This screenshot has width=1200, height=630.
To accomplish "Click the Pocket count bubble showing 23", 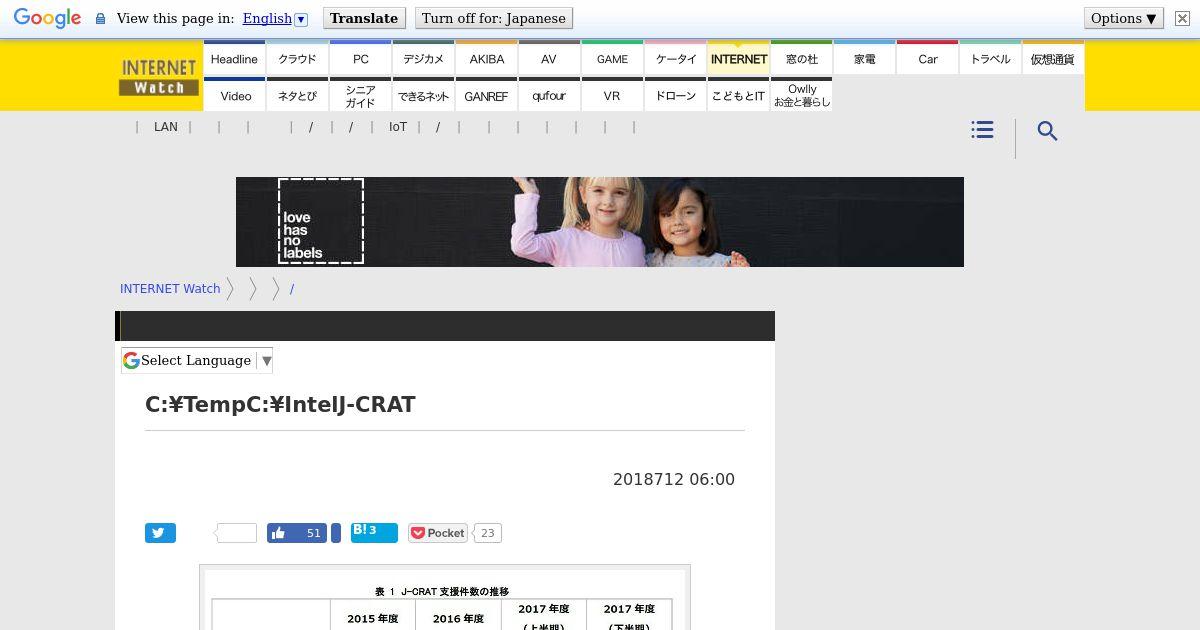I will tap(487, 533).
